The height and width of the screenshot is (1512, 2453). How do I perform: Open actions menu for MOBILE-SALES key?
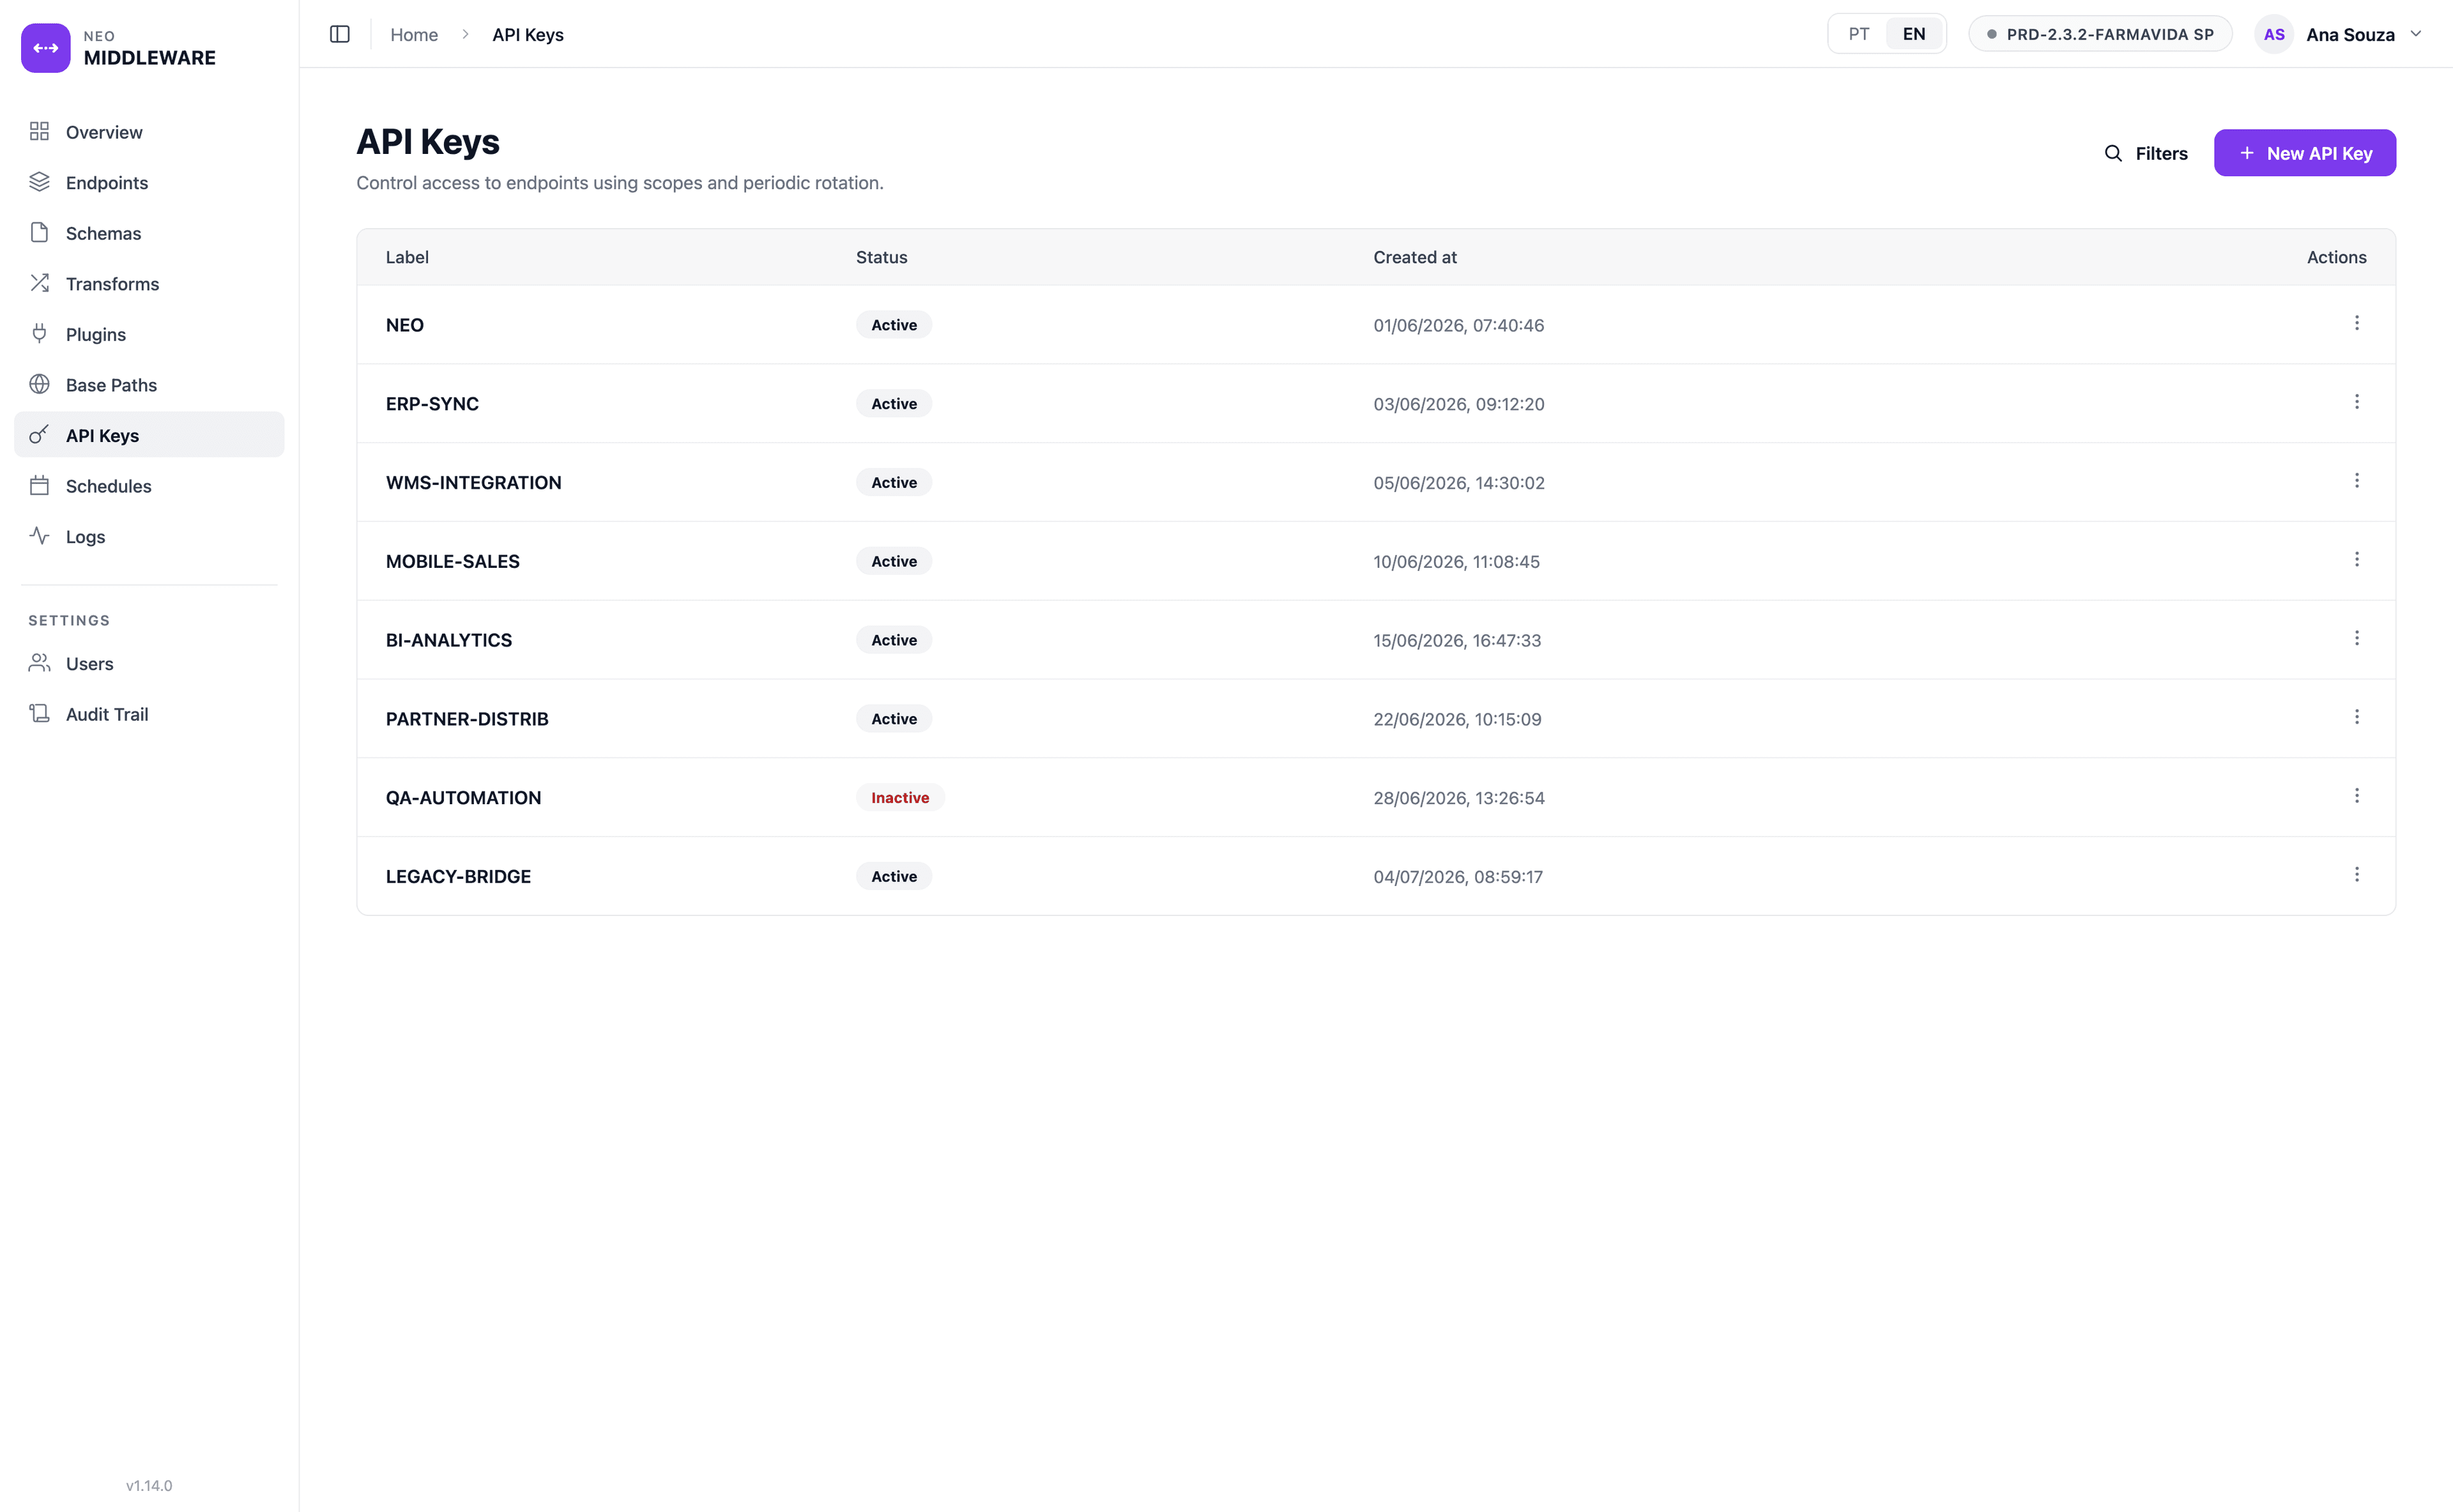click(x=2357, y=559)
